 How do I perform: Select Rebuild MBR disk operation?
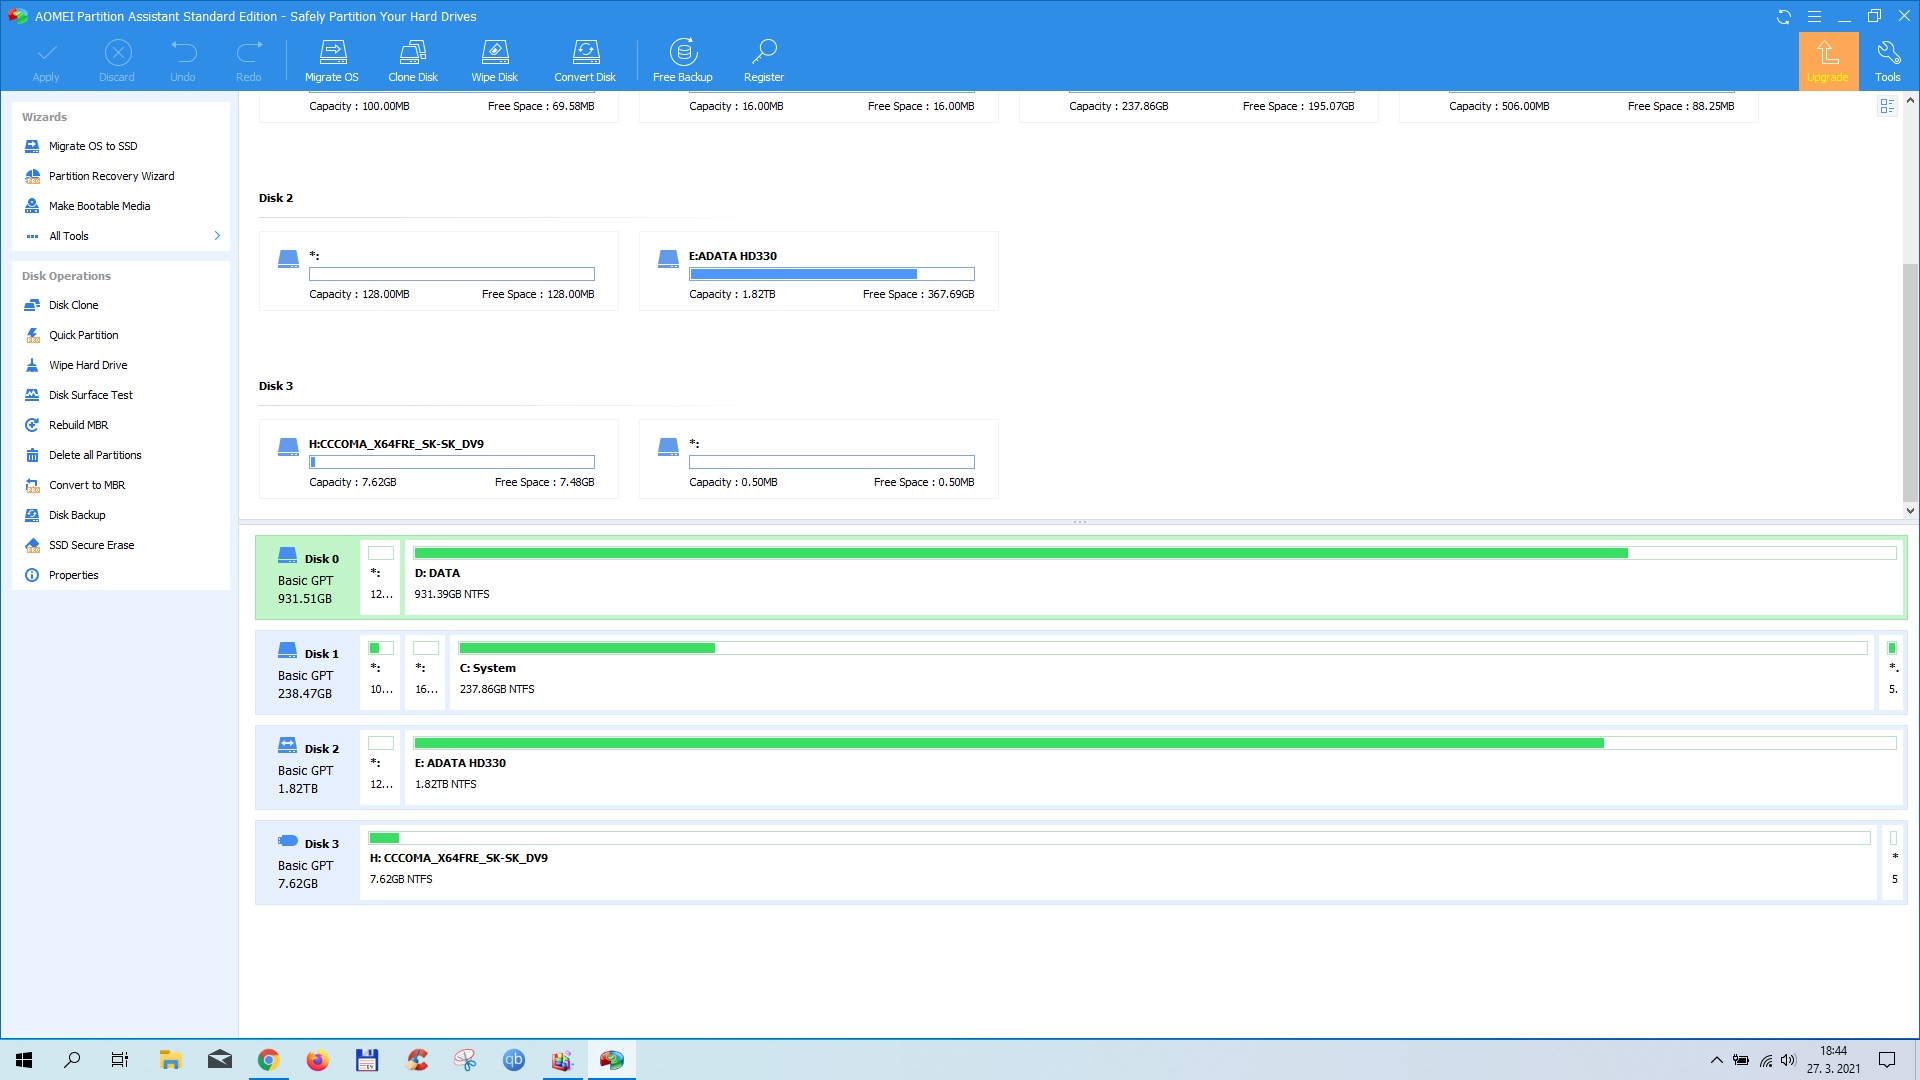(x=78, y=425)
